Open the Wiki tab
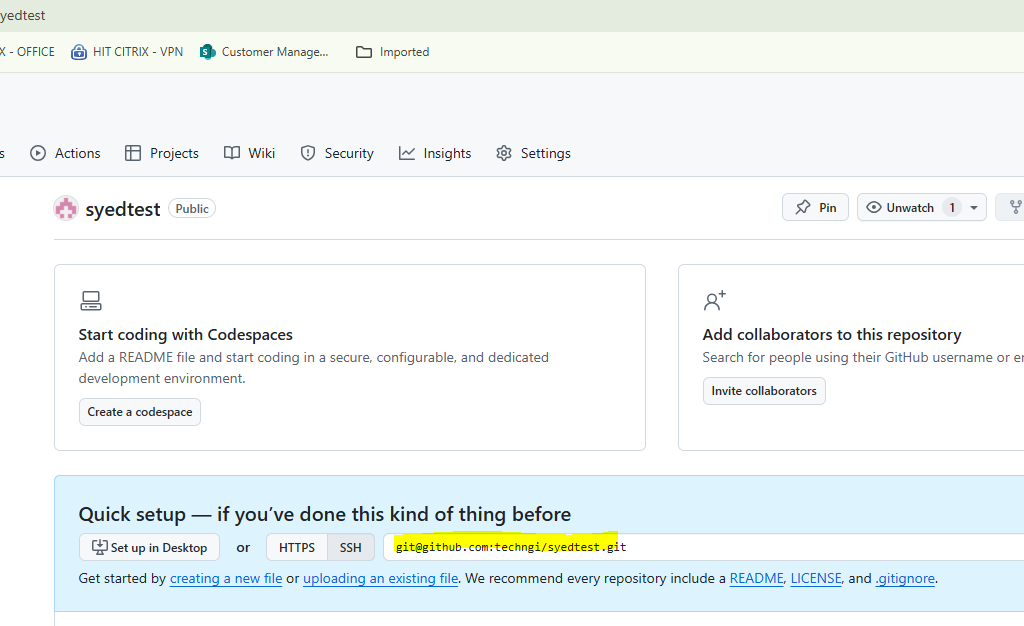This screenshot has height=626, width=1024. [249, 153]
